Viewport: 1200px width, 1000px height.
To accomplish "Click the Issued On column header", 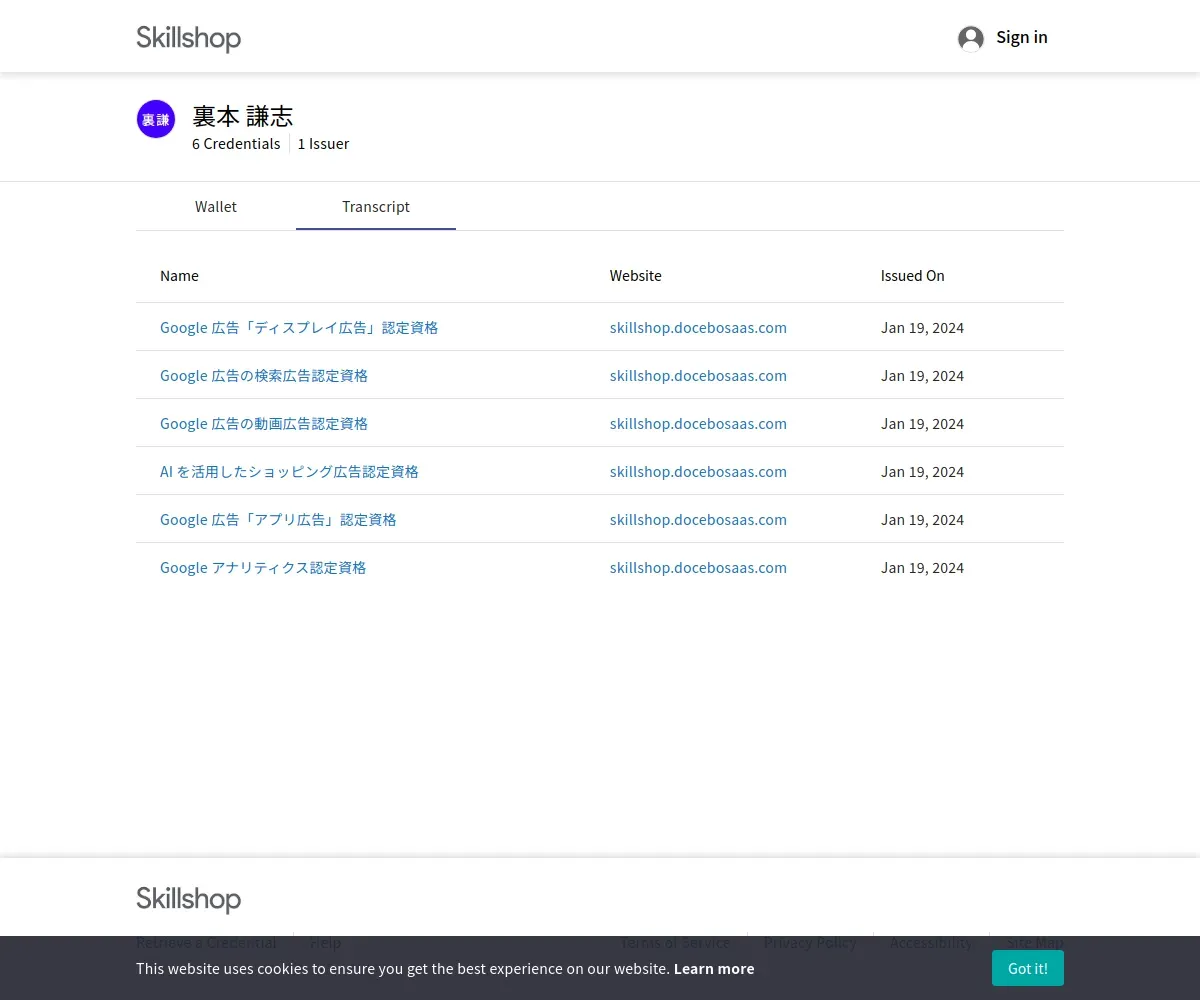I will coord(912,275).
